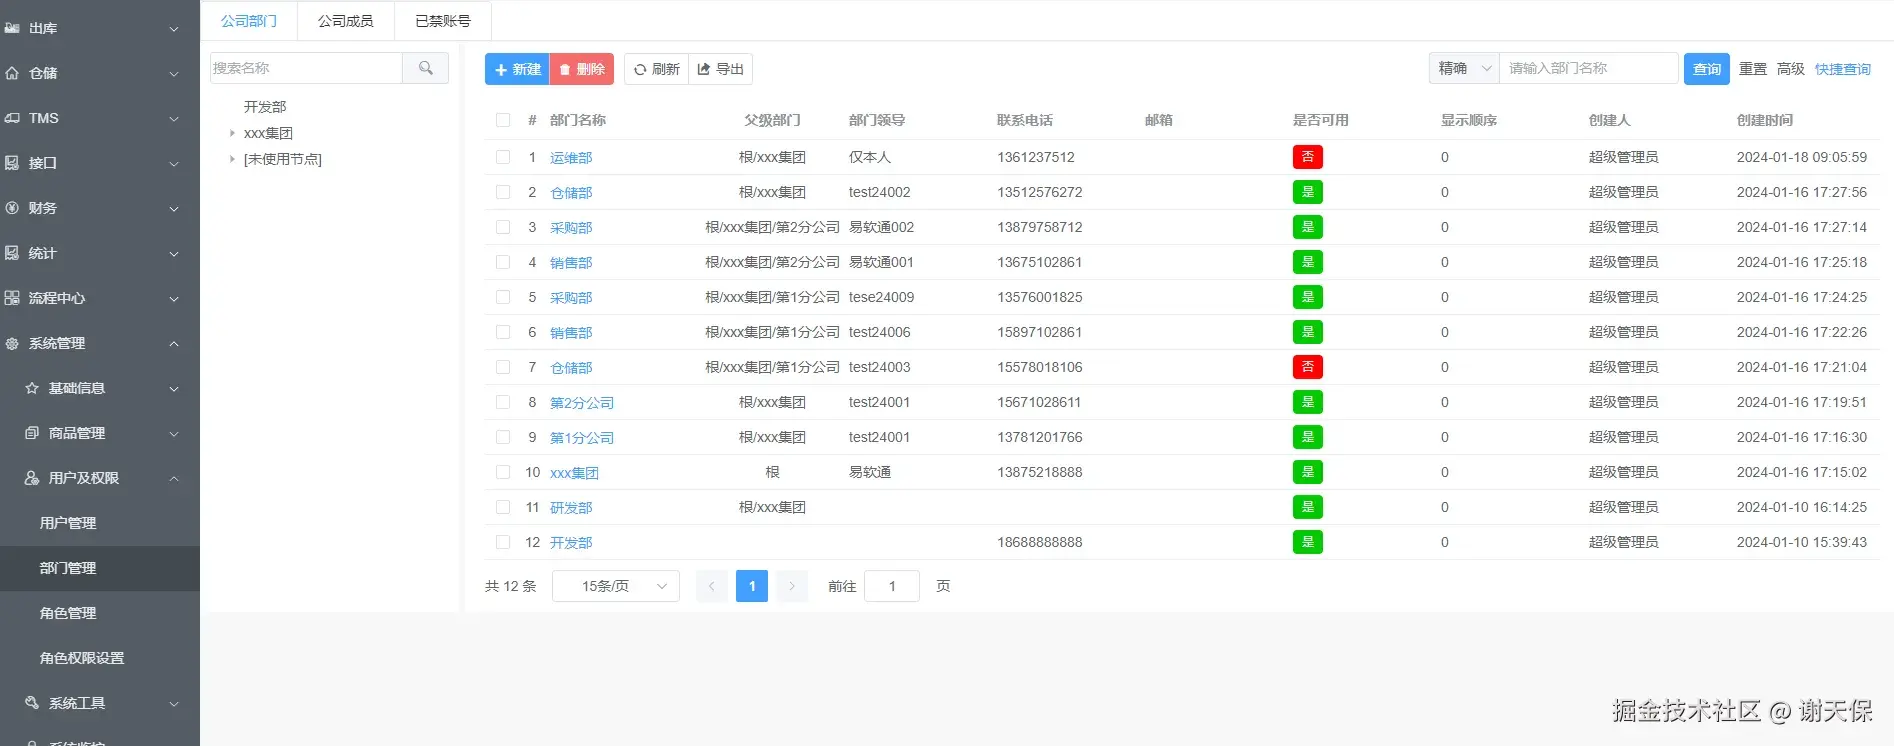
Task: Click the 系统工具 wrench icon
Action: [32, 703]
